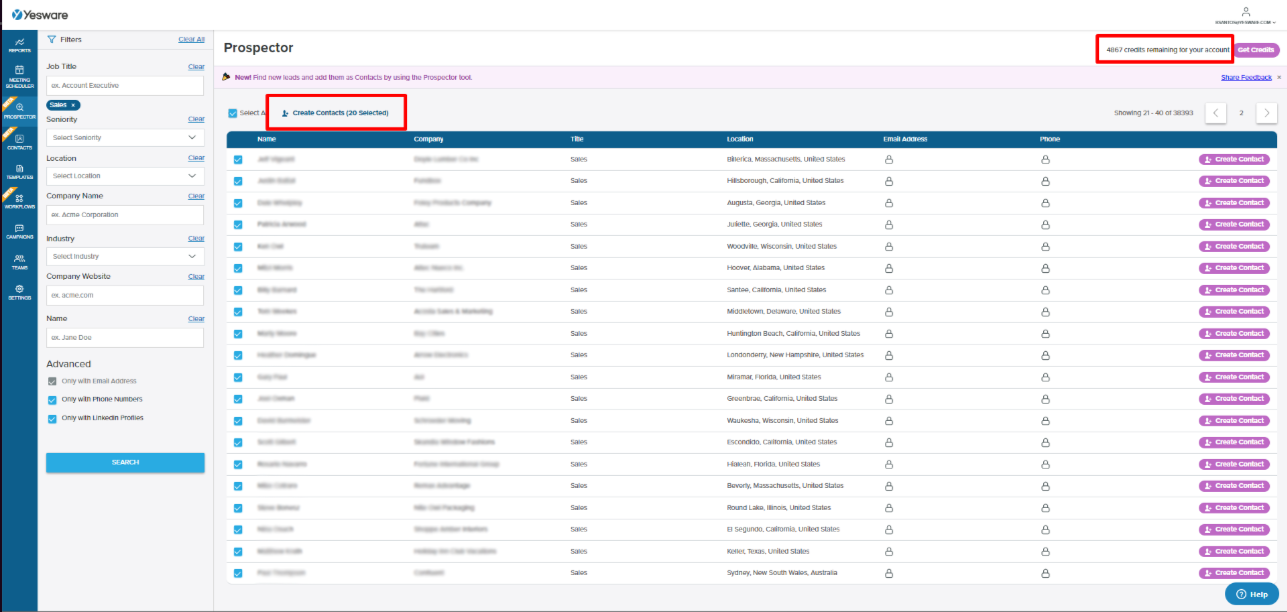Click phone lock icon in Hoover, Alabama row

click(x=1045, y=268)
